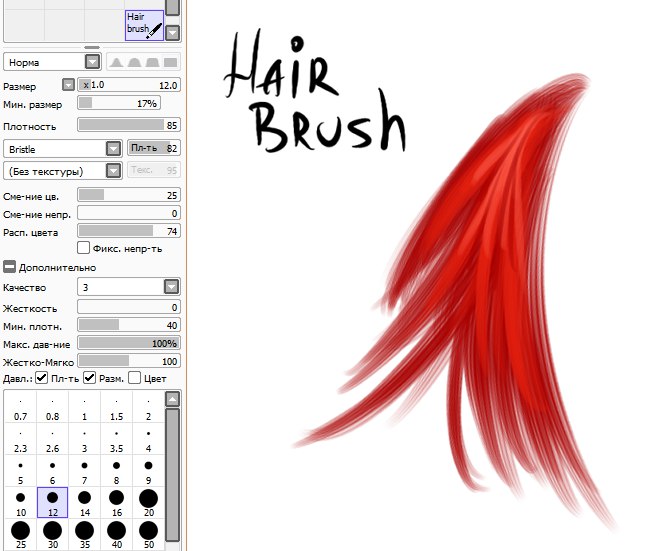Select the Hair brush tool preset

coord(144,25)
